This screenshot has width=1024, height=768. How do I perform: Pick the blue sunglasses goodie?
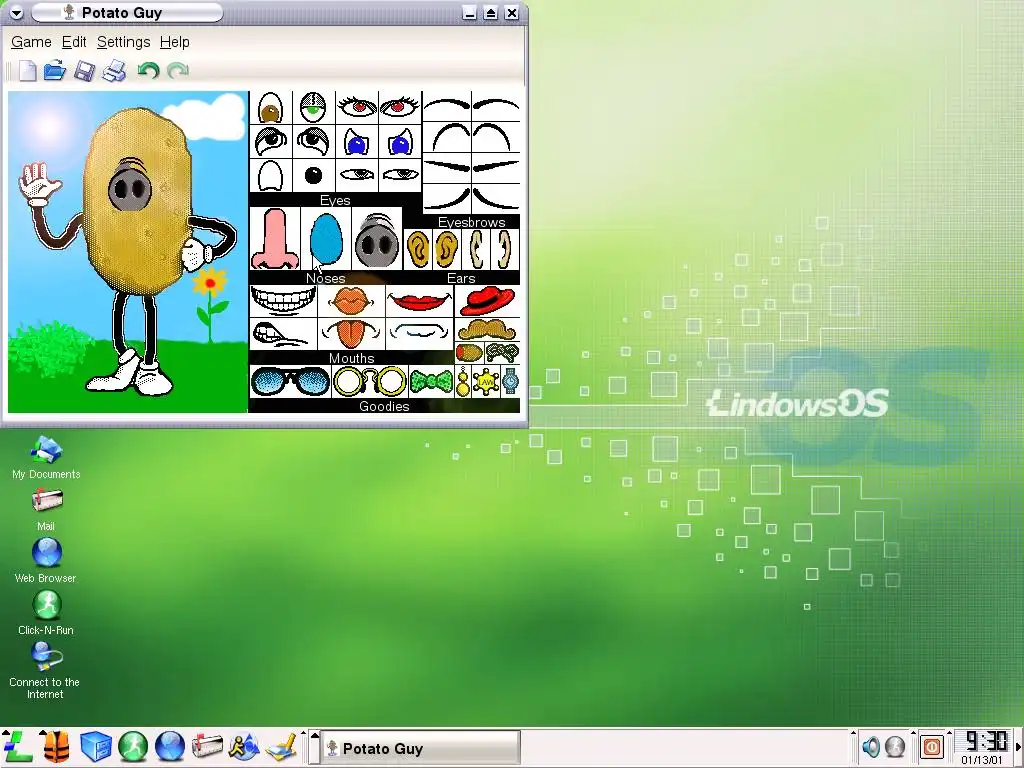point(291,381)
